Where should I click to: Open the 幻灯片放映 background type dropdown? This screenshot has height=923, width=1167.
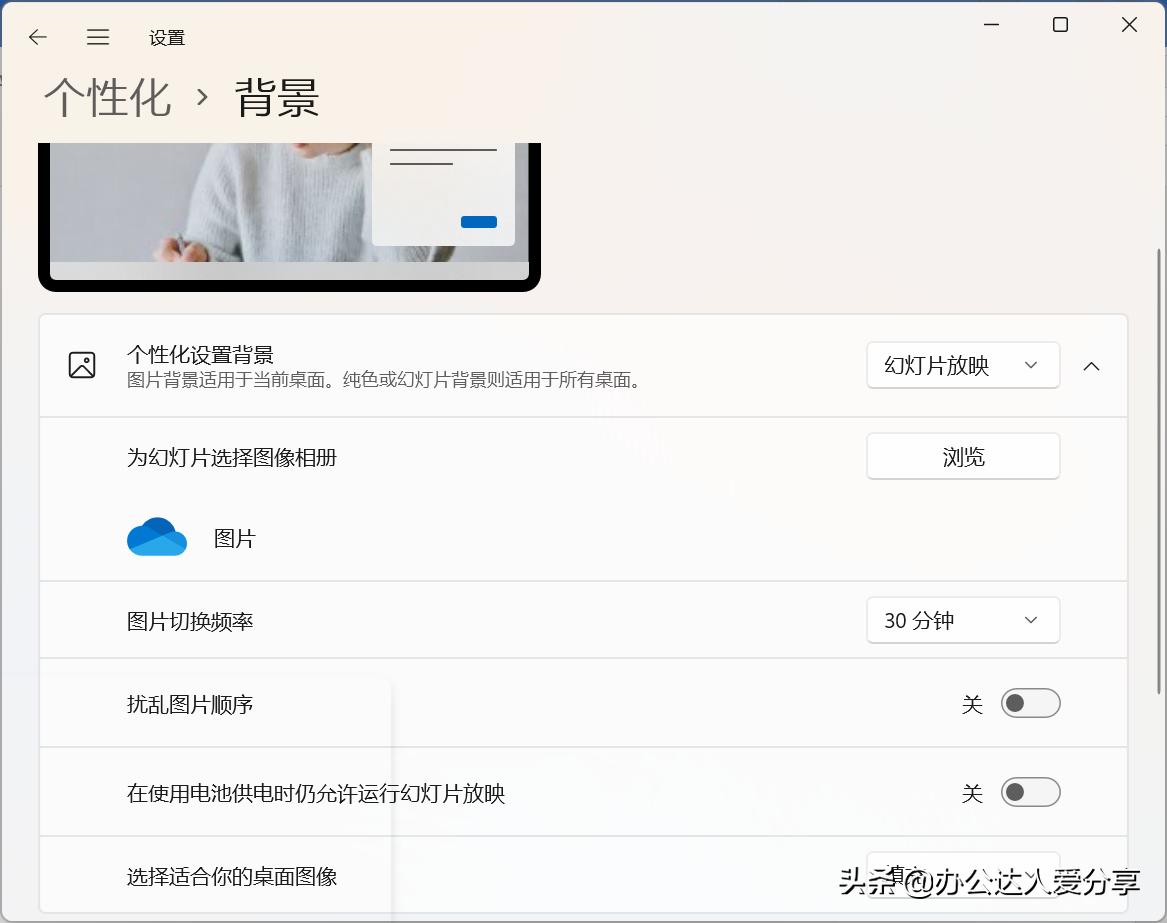[962, 365]
